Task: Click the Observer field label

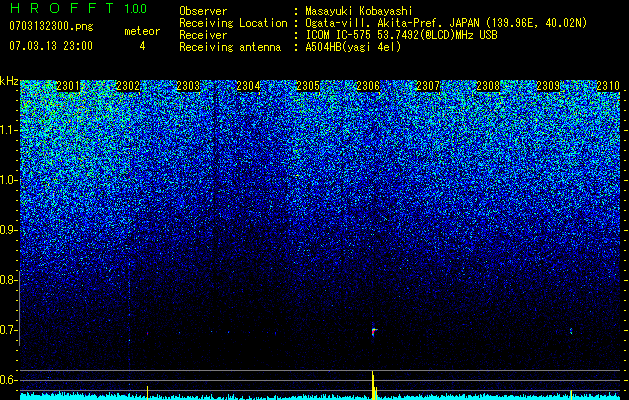Action: (x=203, y=11)
